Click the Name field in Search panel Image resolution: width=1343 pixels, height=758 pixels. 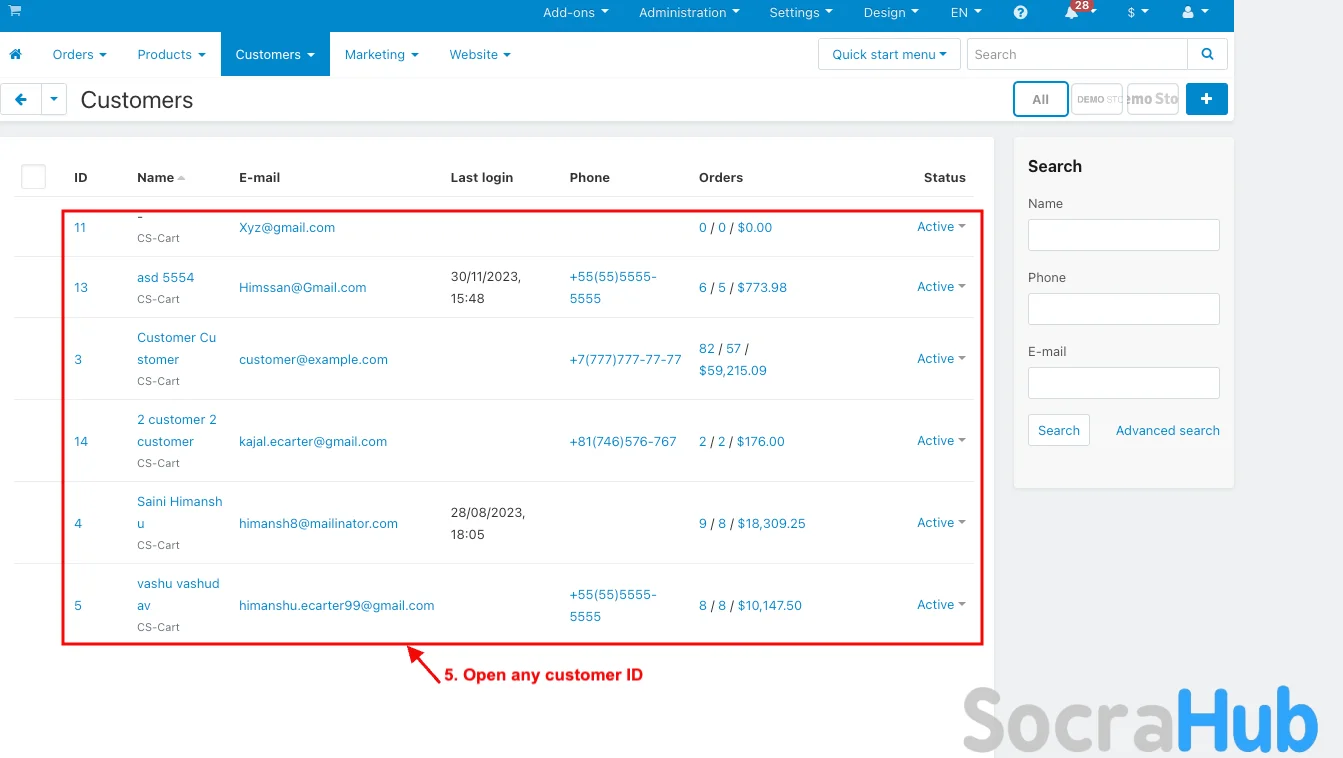1123,235
